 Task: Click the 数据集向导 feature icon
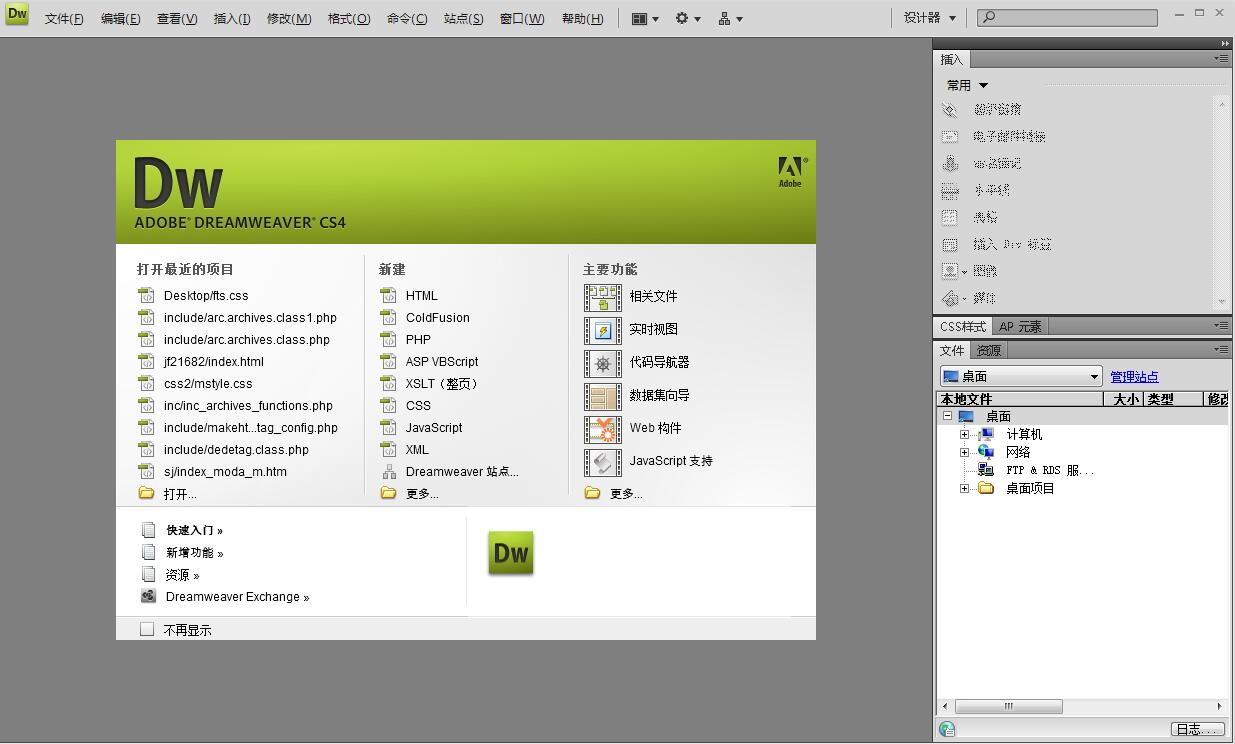(x=603, y=396)
